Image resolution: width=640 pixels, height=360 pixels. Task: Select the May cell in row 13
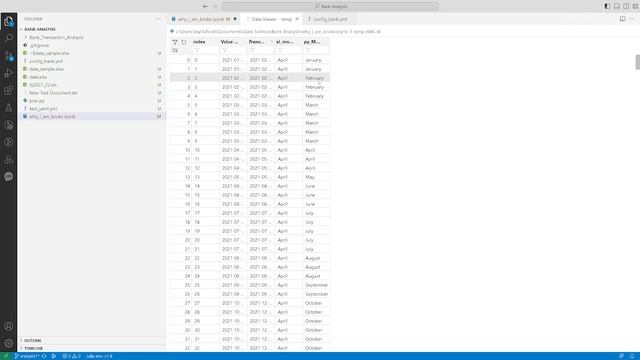coord(316,177)
